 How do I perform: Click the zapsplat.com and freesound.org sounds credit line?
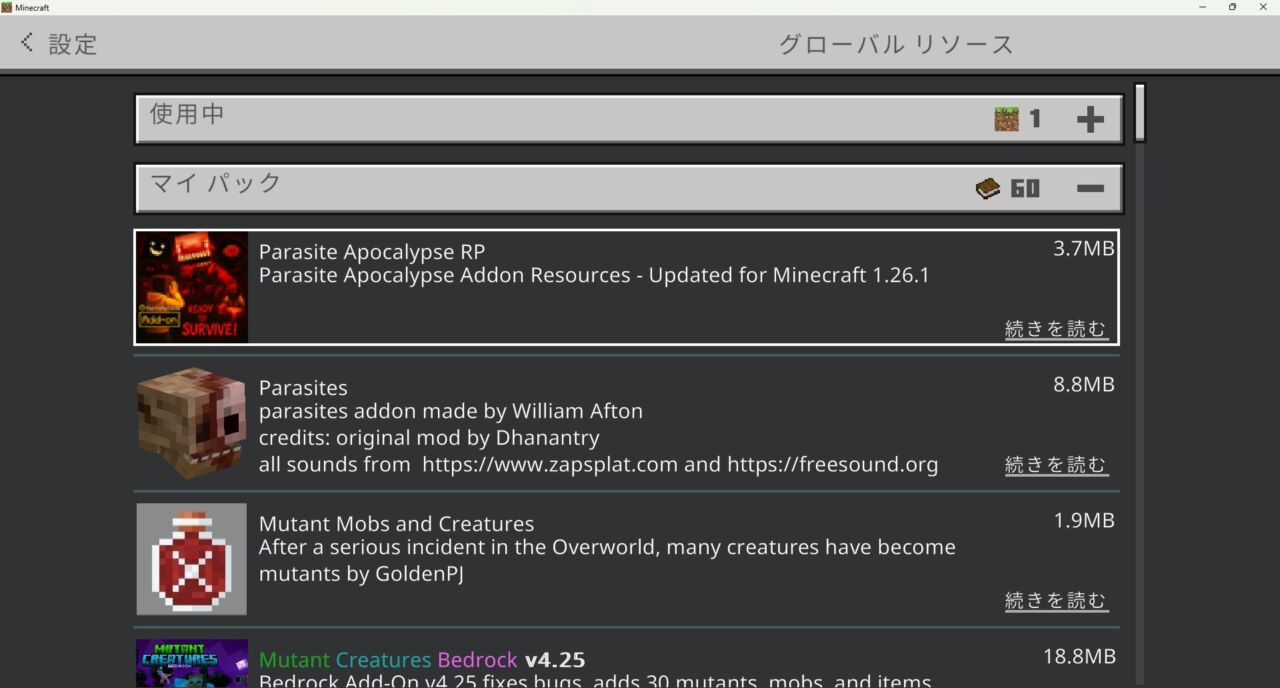(598, 465)
